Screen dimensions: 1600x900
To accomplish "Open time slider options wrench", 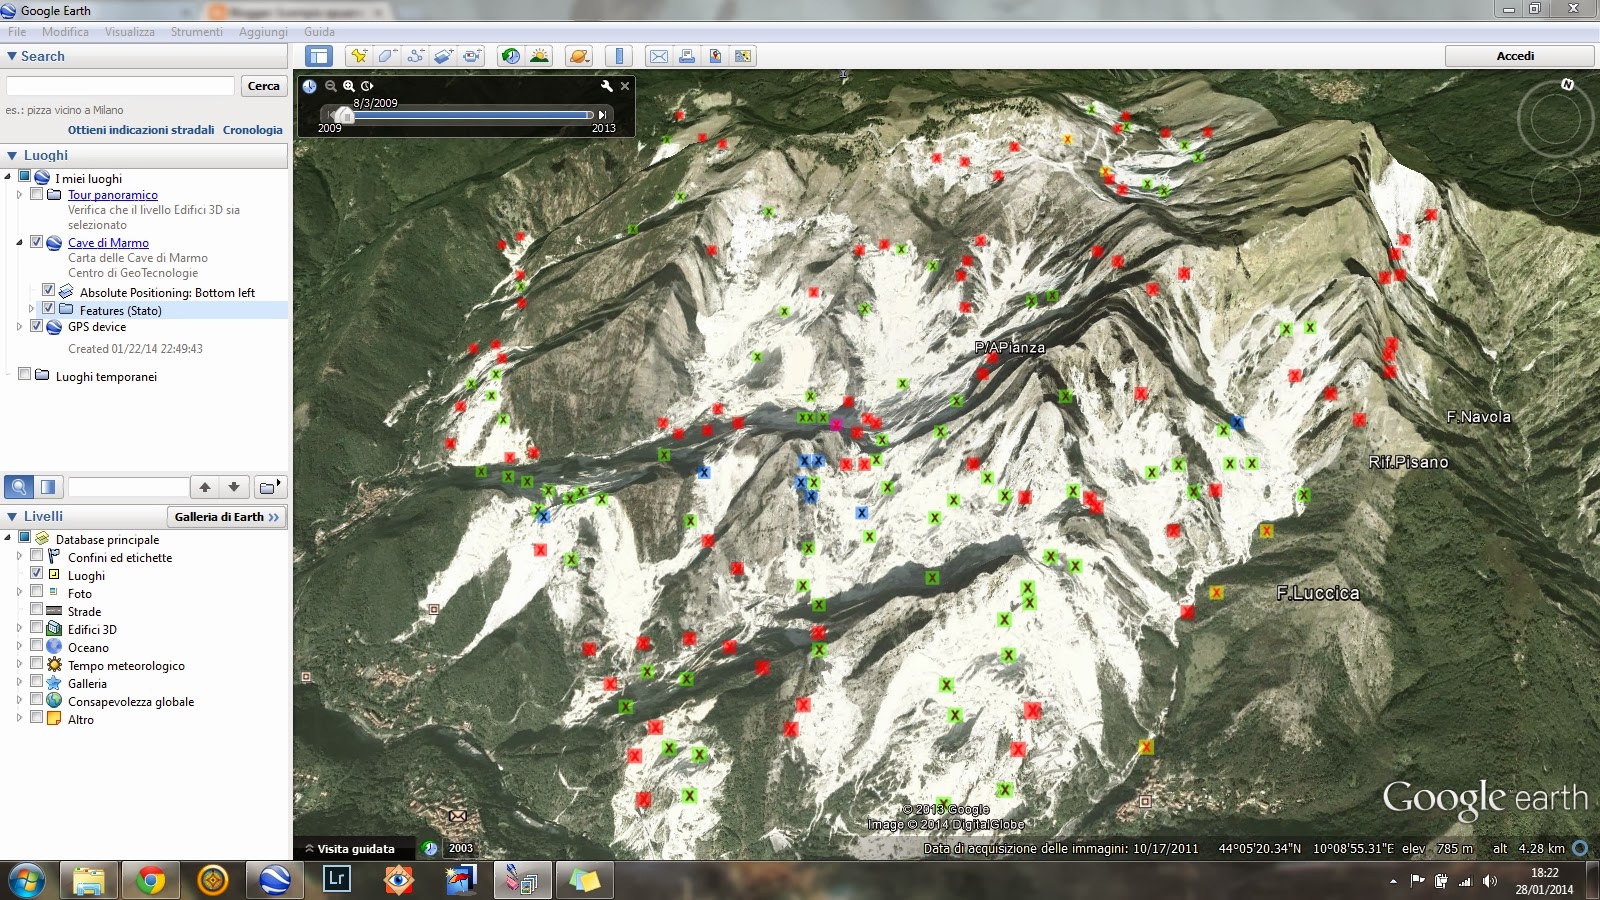I will coord(606,86).
